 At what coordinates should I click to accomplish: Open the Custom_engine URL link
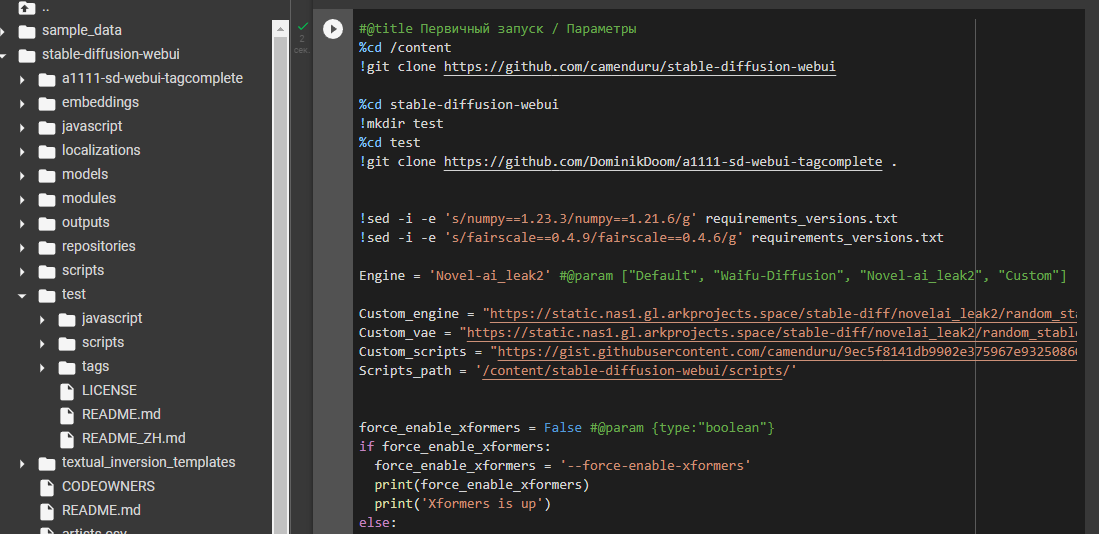(x=783, y=314)
